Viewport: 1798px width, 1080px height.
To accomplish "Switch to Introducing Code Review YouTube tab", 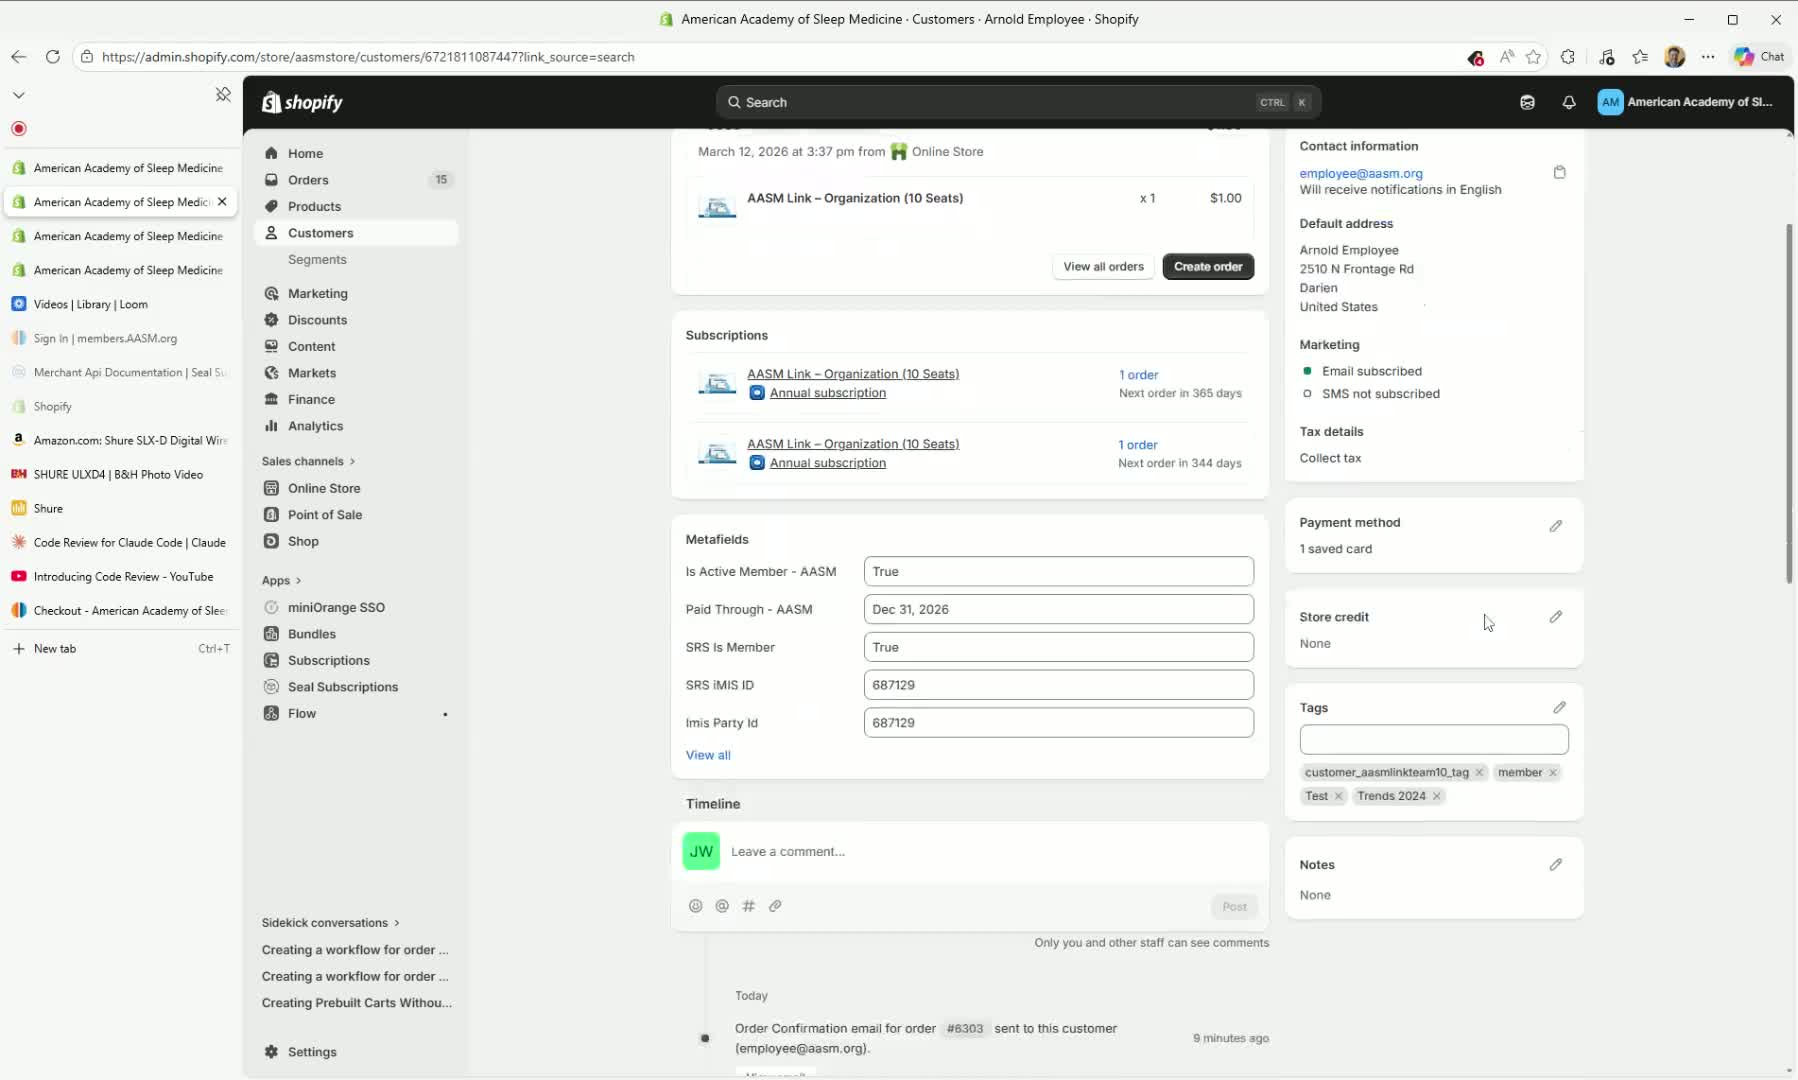I will (120, 577).
